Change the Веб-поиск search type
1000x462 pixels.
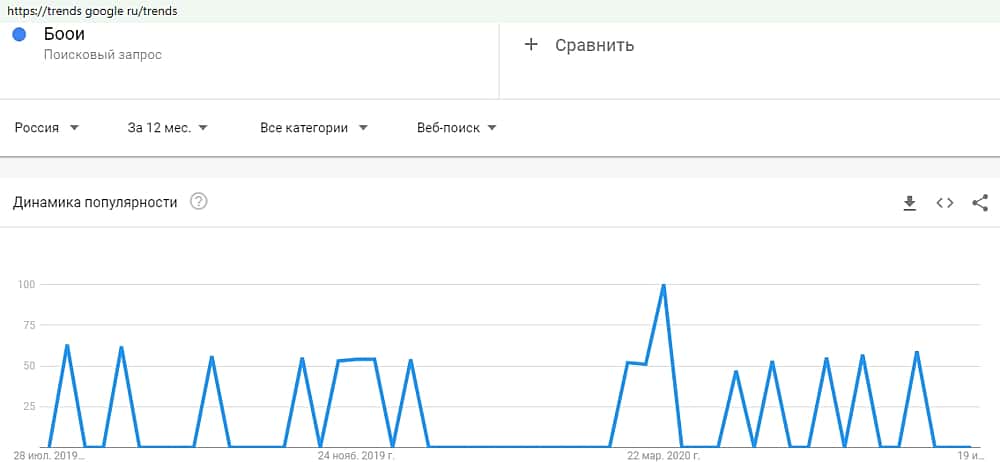[456, 128]
